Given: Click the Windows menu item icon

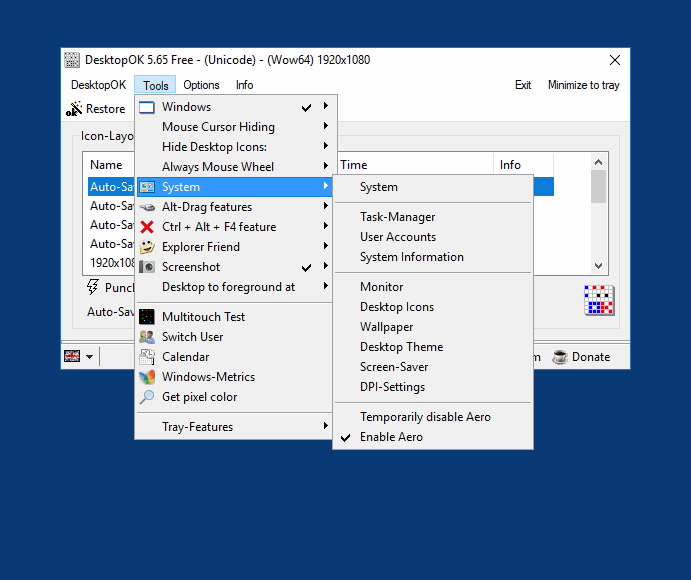Looking at the screenshot, I should pyautogui.click(x=147, y=107).
